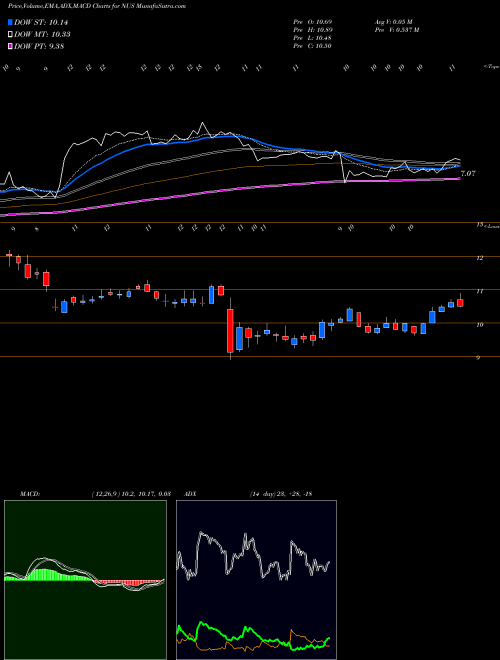The image size is (500, 660).
Task: Select the 'DOW ST: 10.14' legend label
Action: tap(41, 22)
